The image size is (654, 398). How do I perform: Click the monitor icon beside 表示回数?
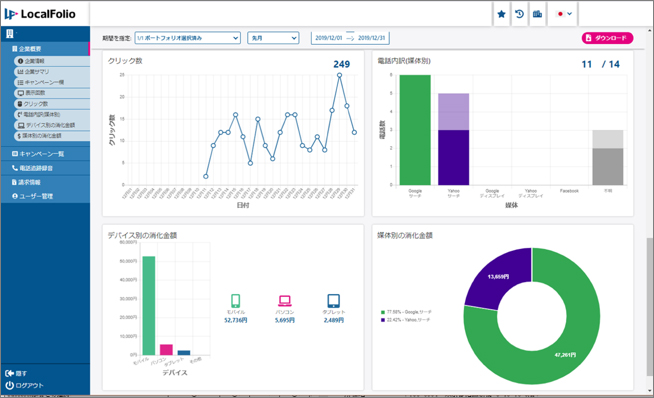coord(20,93)
